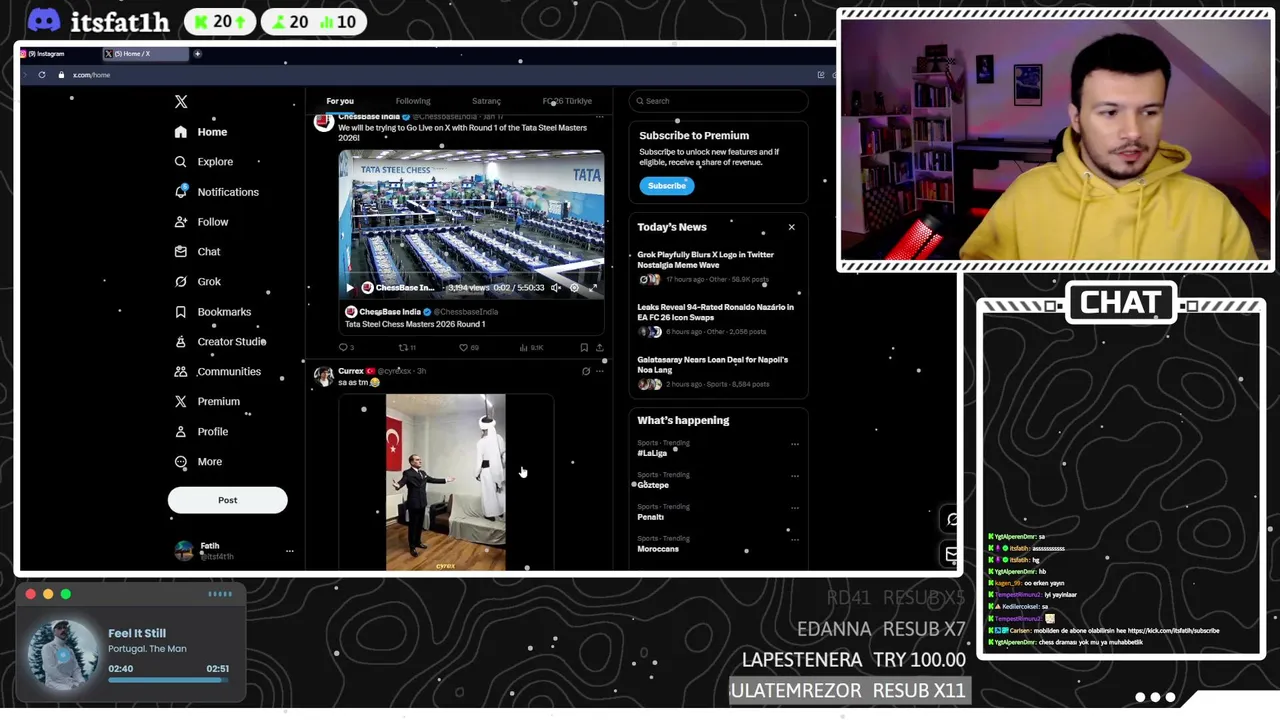Screen dimensions: 1280x720
Task: Open more options on ChessBase post
Action: pyautogui.click(x=599, y=118)
